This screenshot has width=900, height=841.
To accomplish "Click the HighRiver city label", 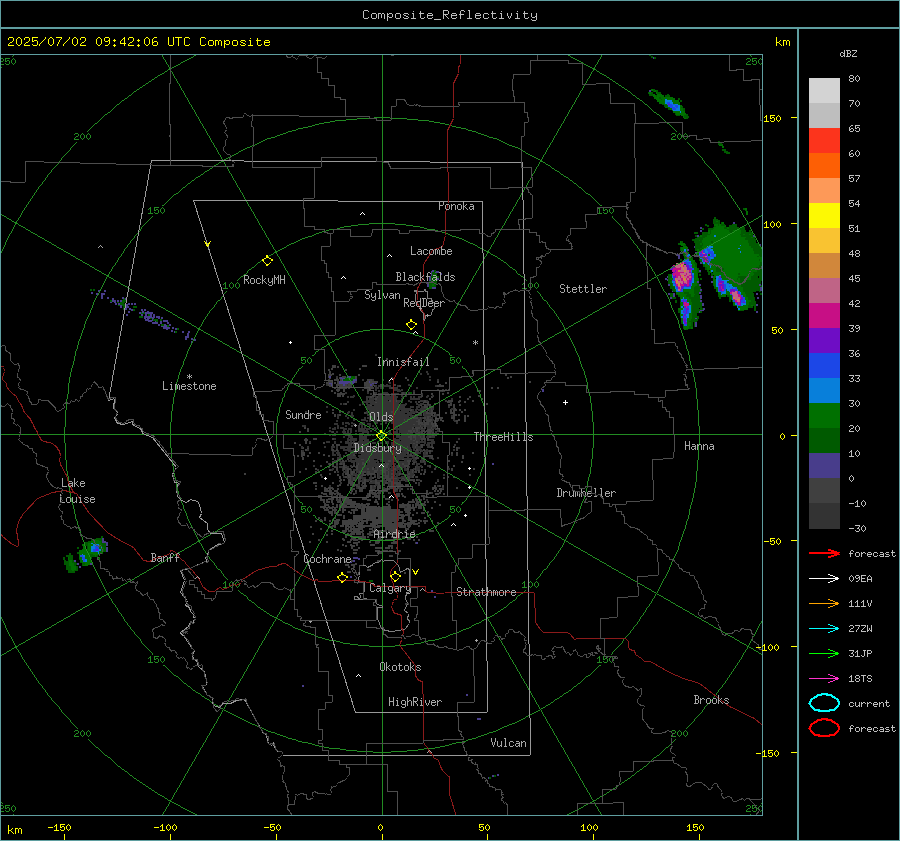I will [415, 702].
